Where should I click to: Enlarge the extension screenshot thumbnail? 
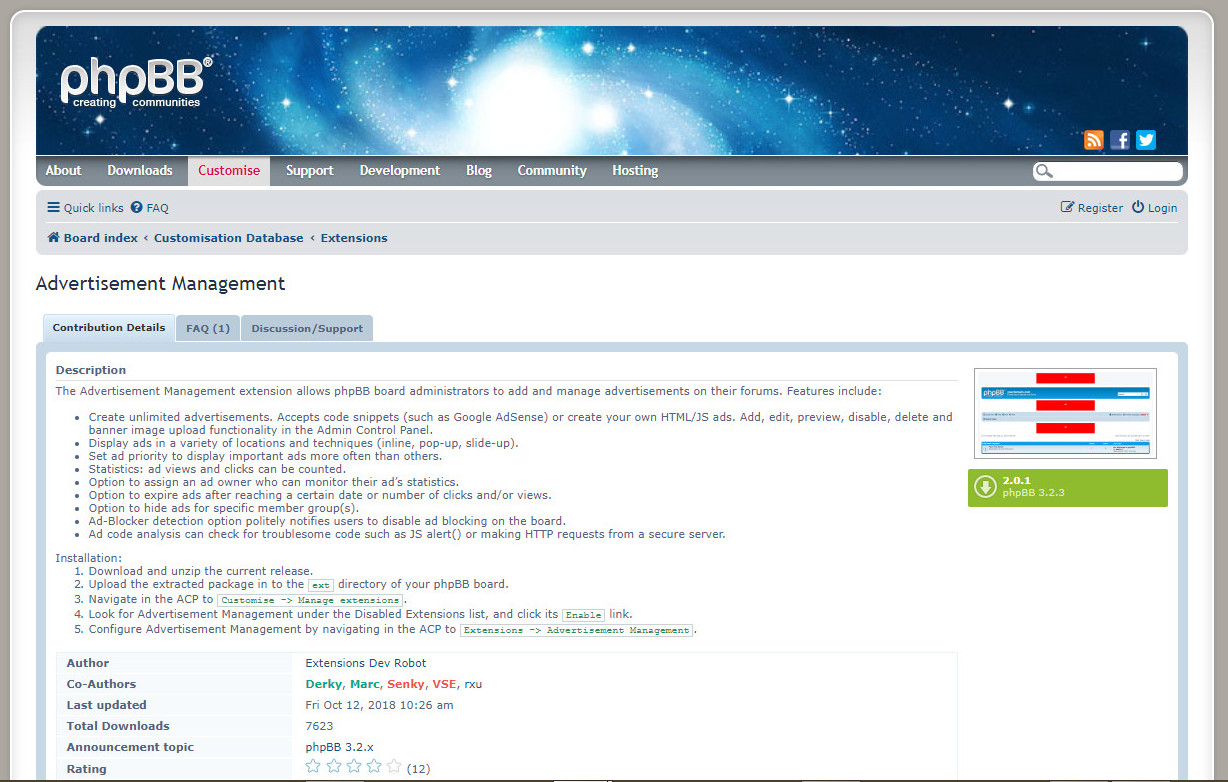click(1065, 413)
